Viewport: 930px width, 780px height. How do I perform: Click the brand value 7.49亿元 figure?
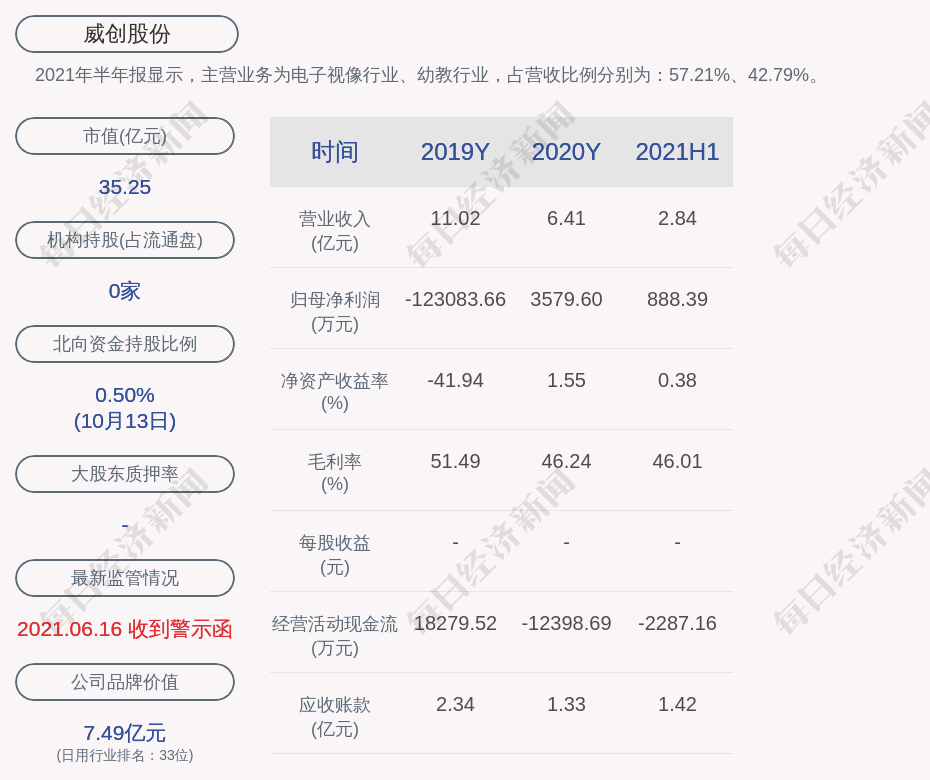click(125, 733)
